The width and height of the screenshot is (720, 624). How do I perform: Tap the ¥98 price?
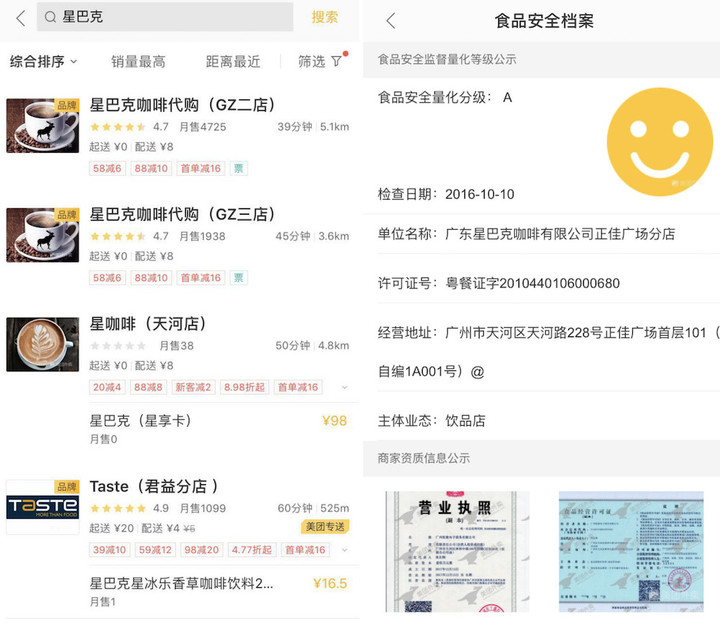tap(334, 421)
